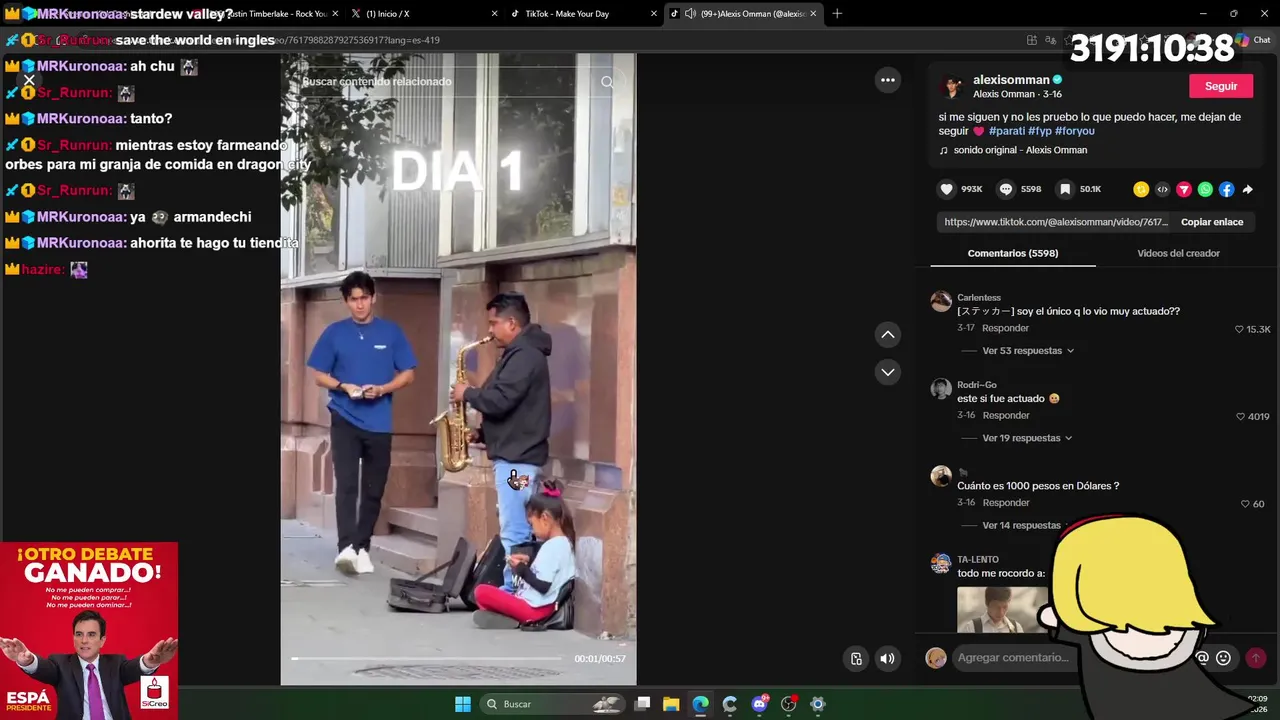Click 'Copiar enlace' button

coord(1212,222)
